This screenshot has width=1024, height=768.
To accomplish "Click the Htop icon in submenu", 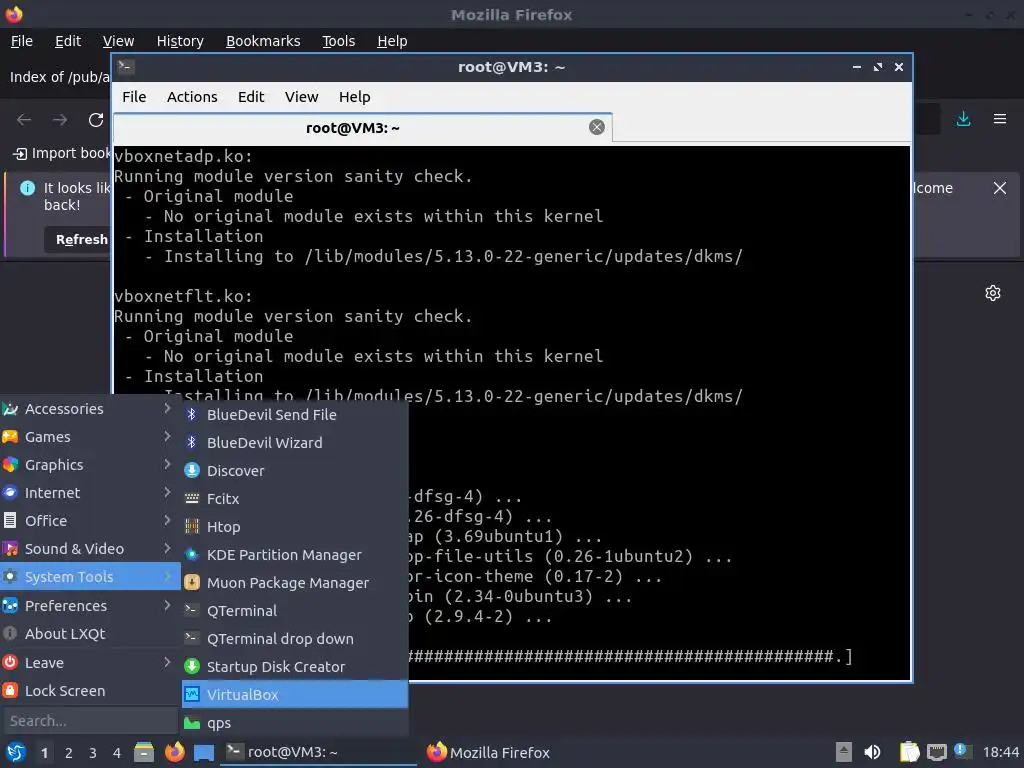I will (191, 526).
